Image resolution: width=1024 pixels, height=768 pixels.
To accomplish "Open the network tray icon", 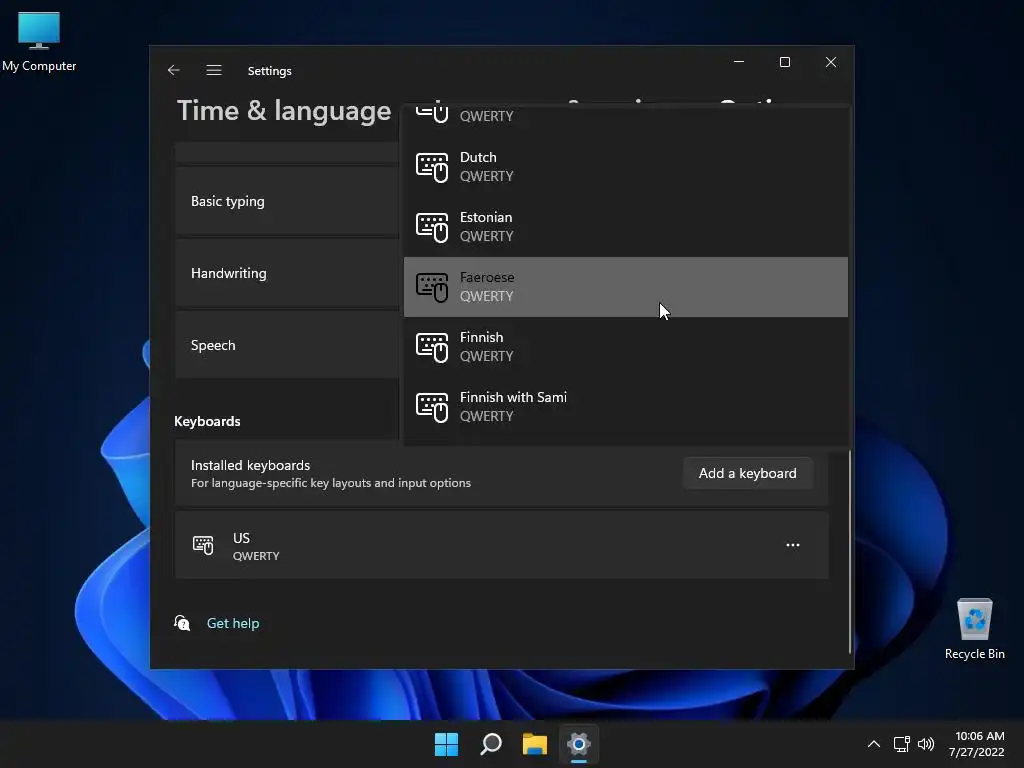I will point(902,744).
